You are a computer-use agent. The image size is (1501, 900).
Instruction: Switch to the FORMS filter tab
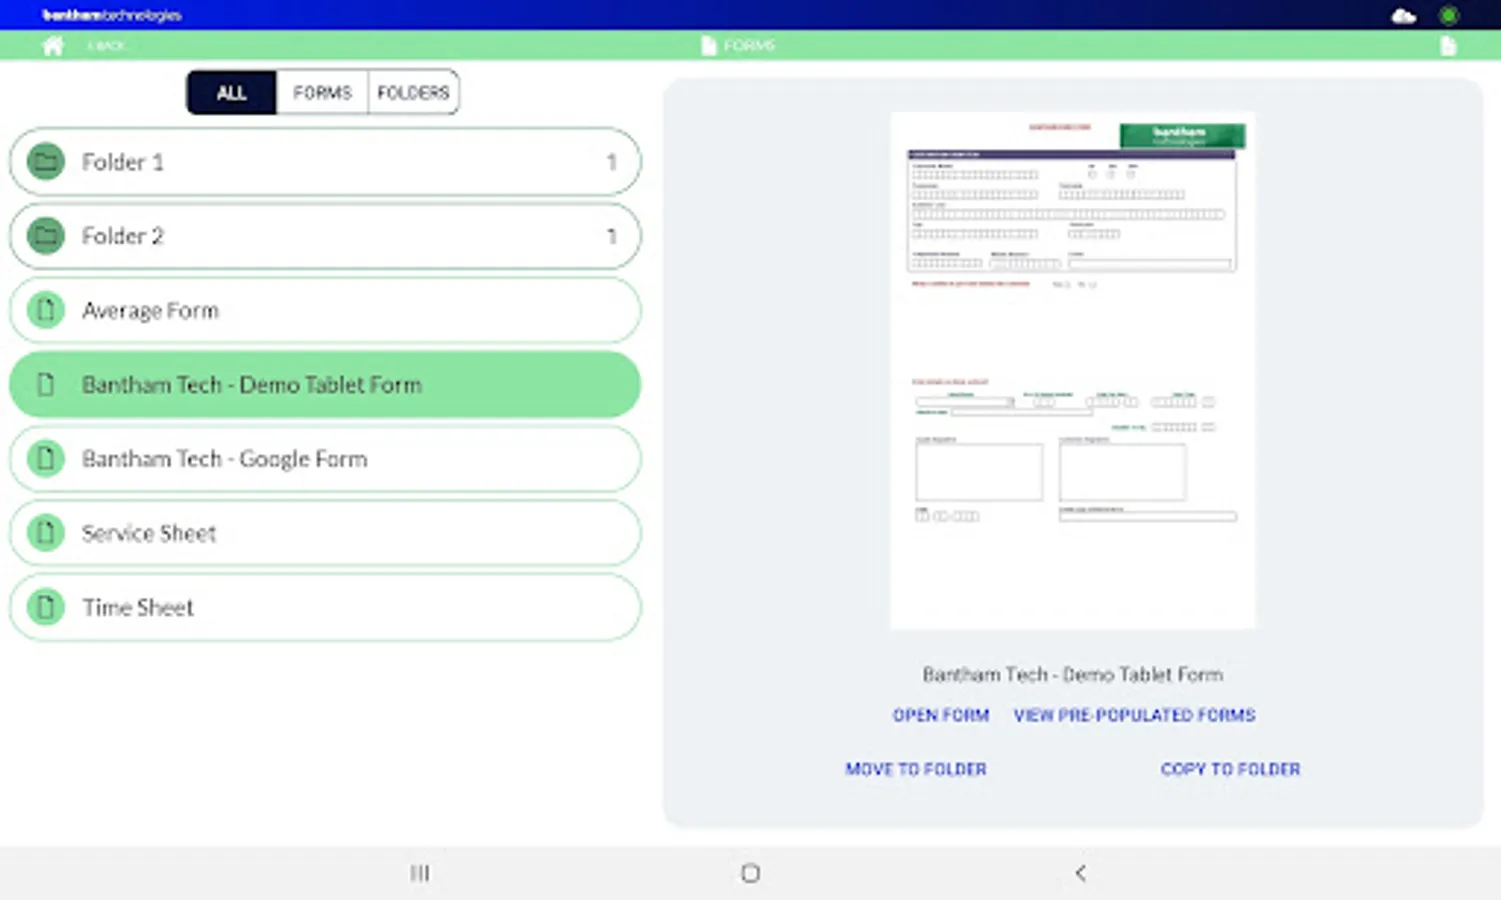322,92
